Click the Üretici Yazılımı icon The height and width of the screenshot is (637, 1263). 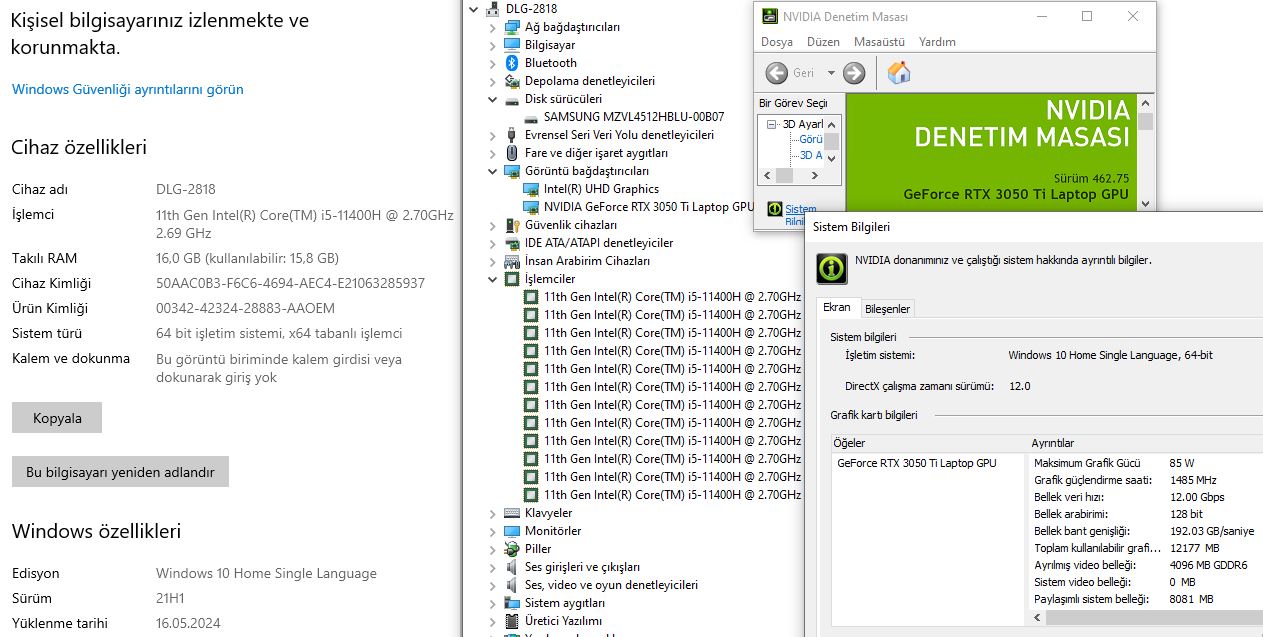[511, 621]
